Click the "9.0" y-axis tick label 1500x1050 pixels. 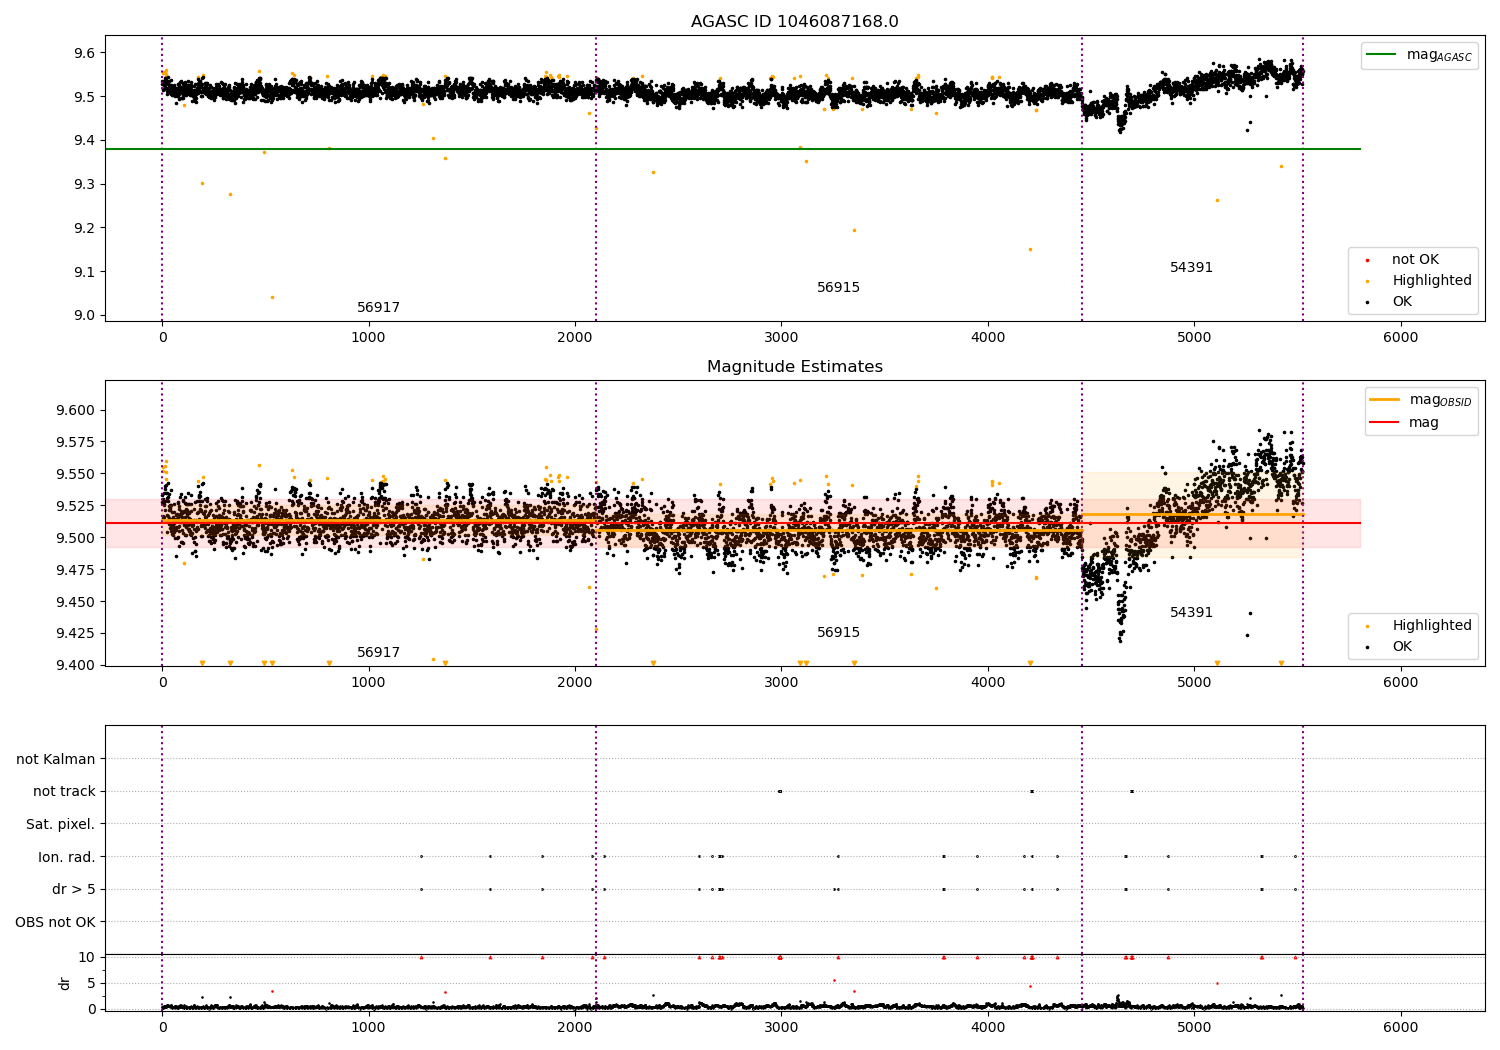pos(85,316)
